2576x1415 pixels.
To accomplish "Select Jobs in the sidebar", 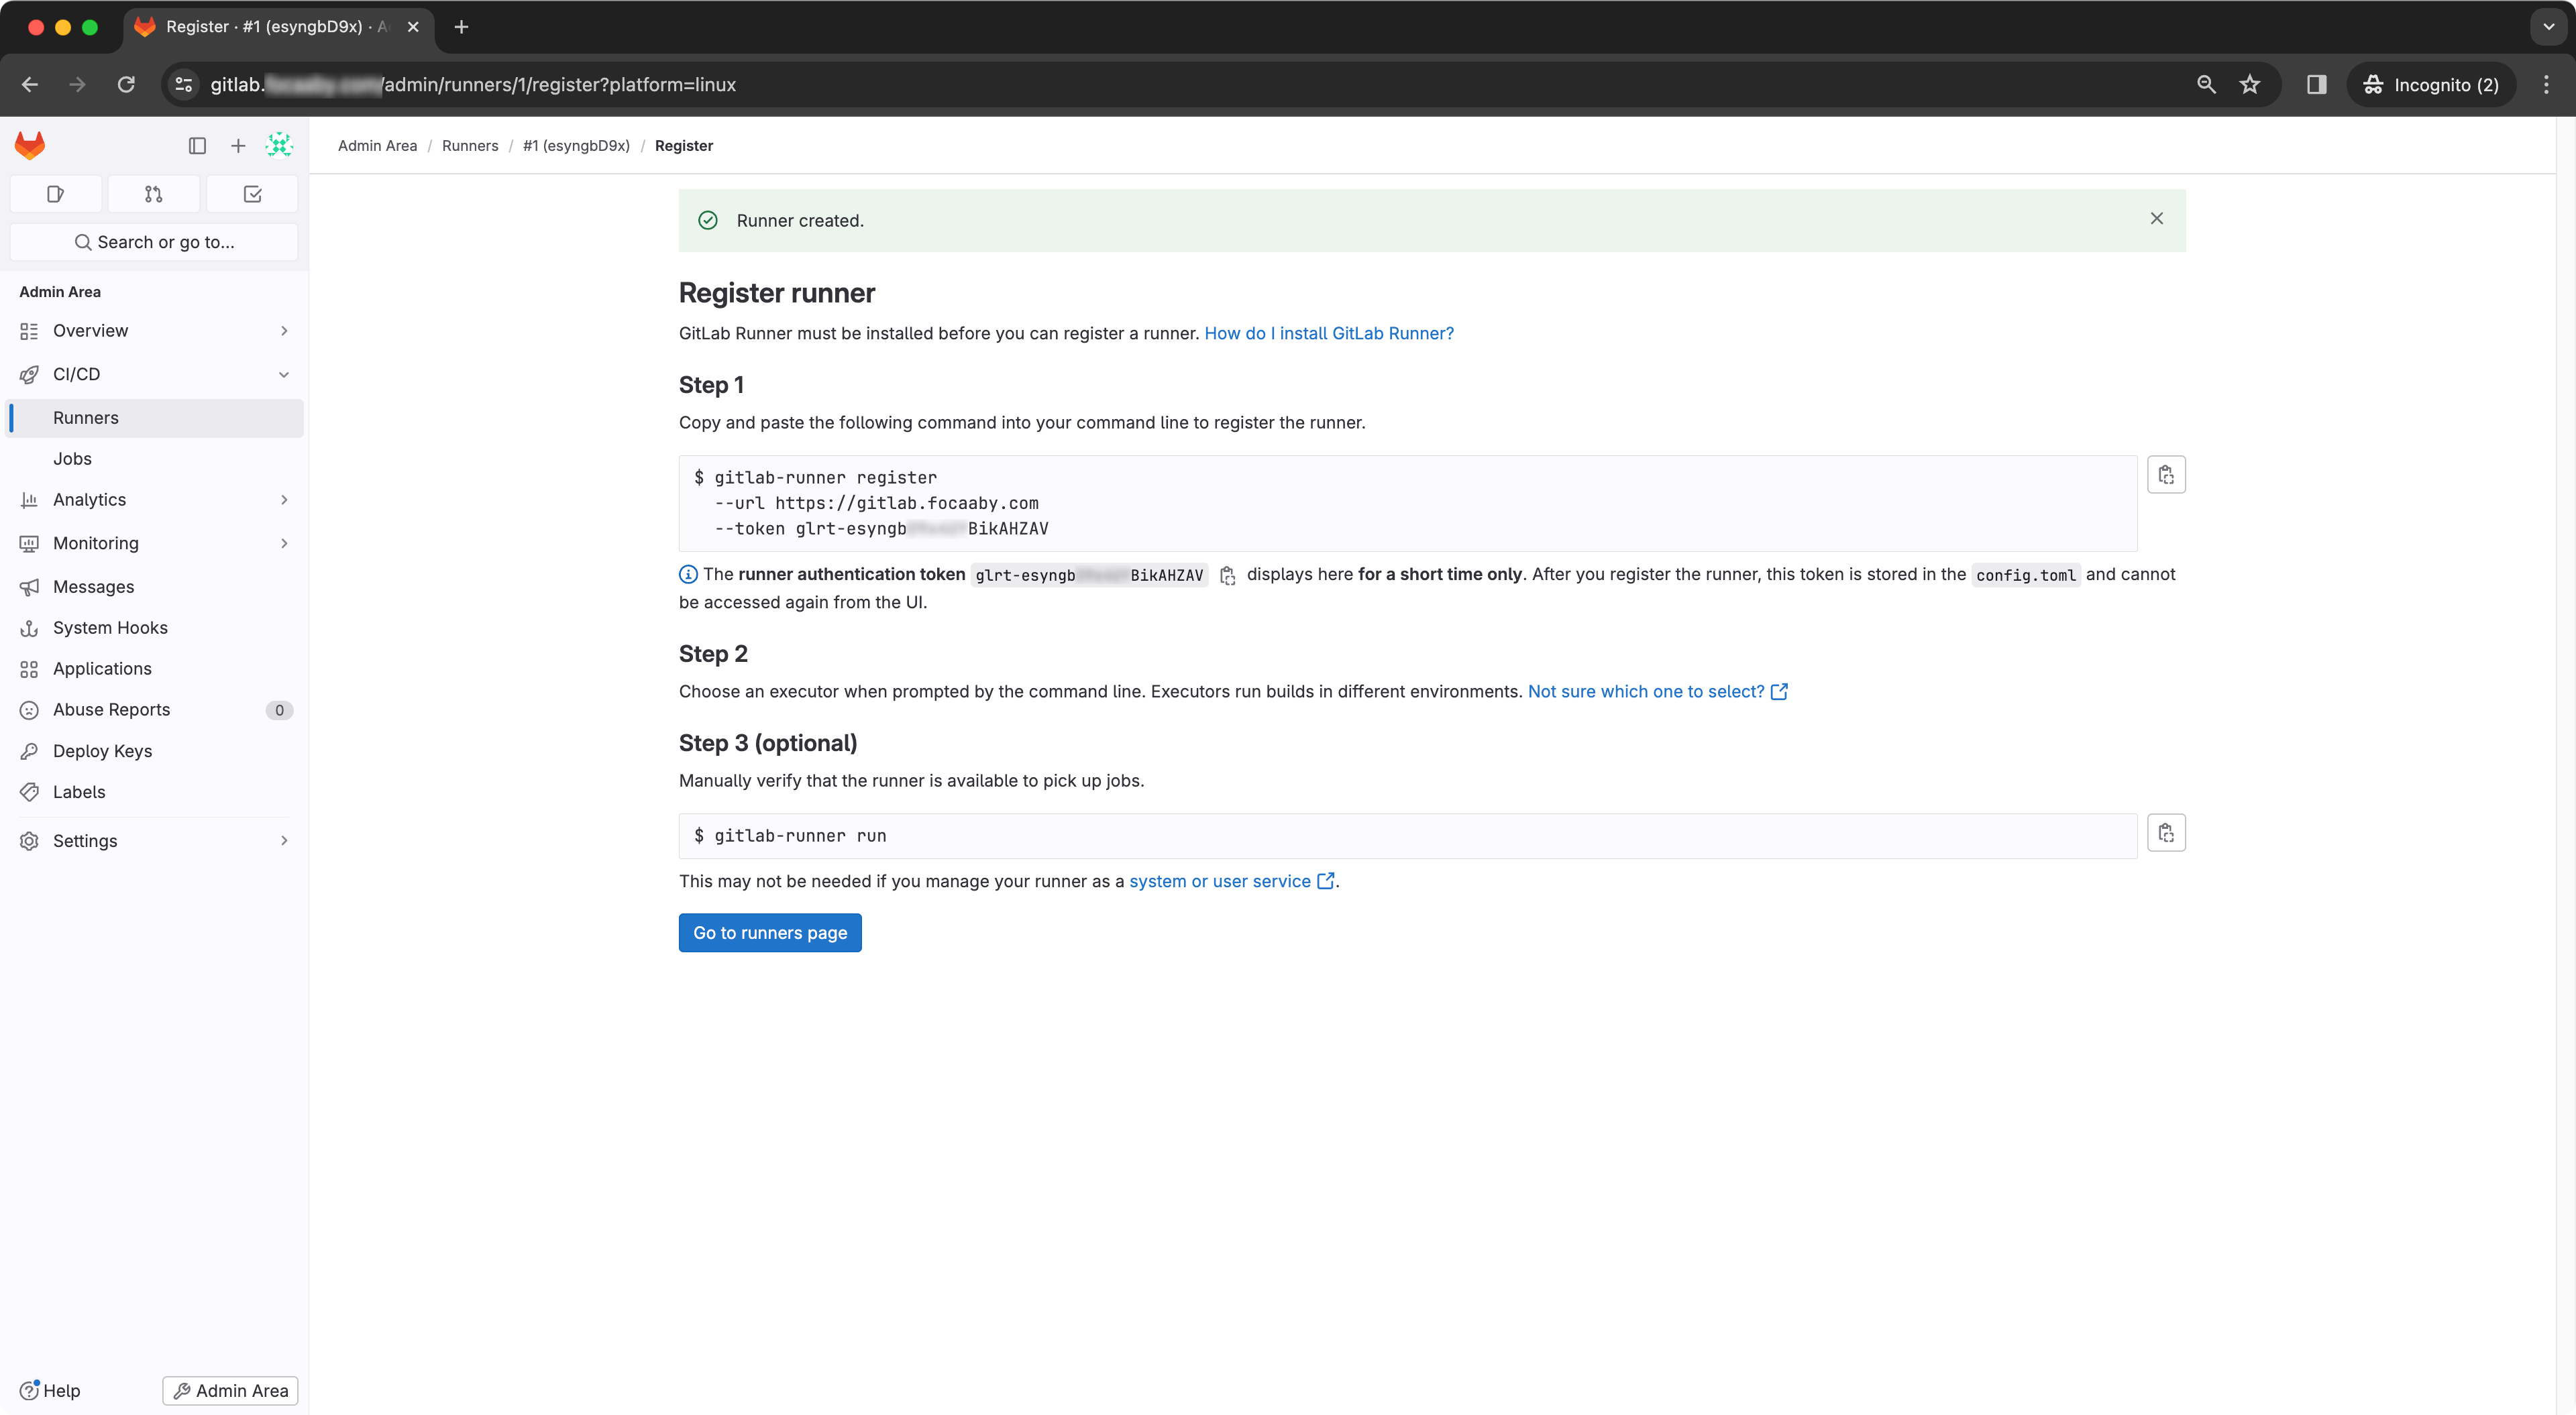I will point(155,459).
